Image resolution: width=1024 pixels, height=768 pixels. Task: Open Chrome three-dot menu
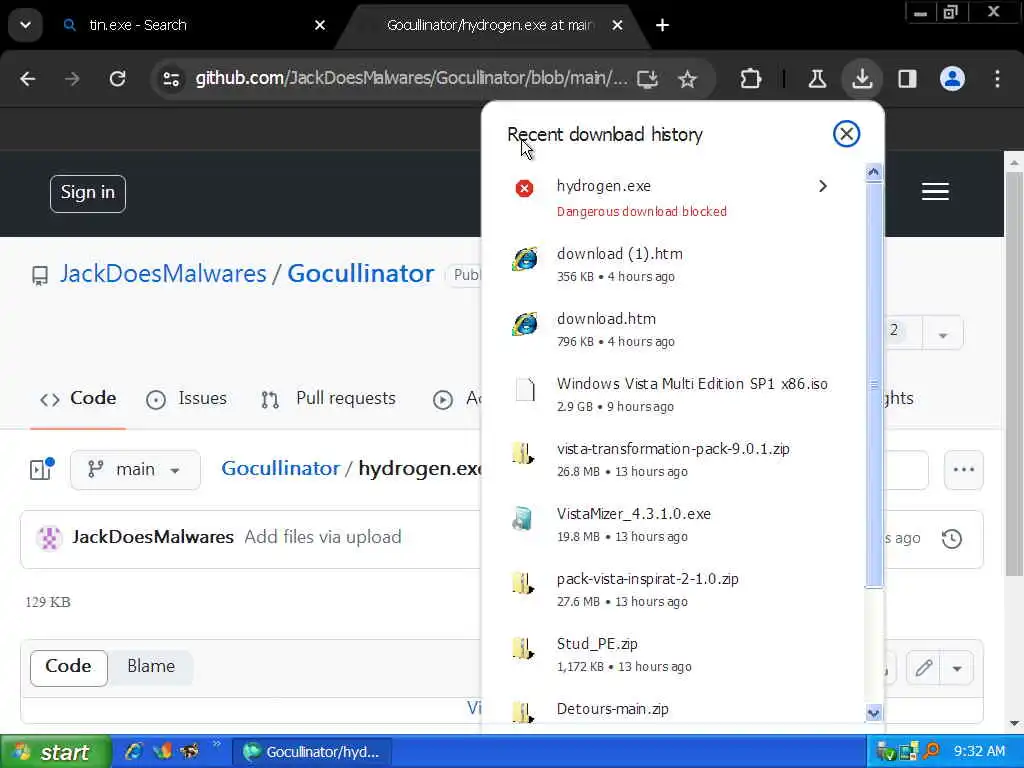(x=997, y=79)
